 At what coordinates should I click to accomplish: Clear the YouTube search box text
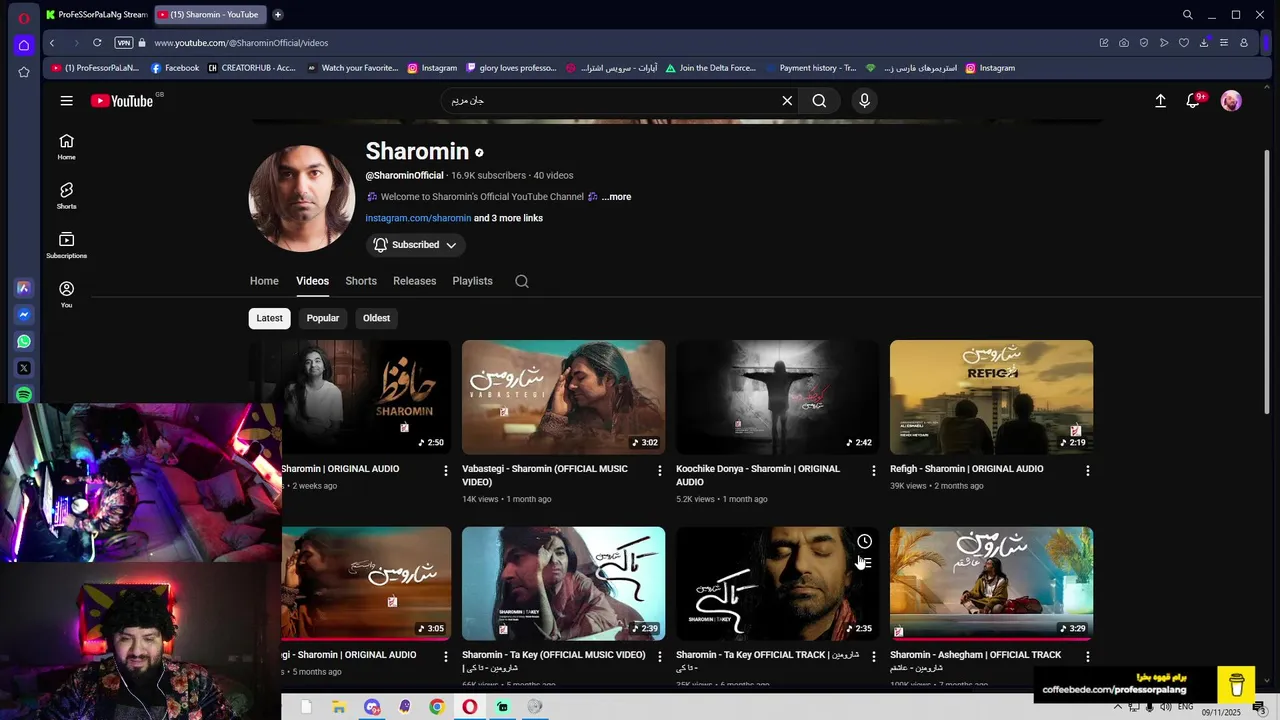click(787, 101)
